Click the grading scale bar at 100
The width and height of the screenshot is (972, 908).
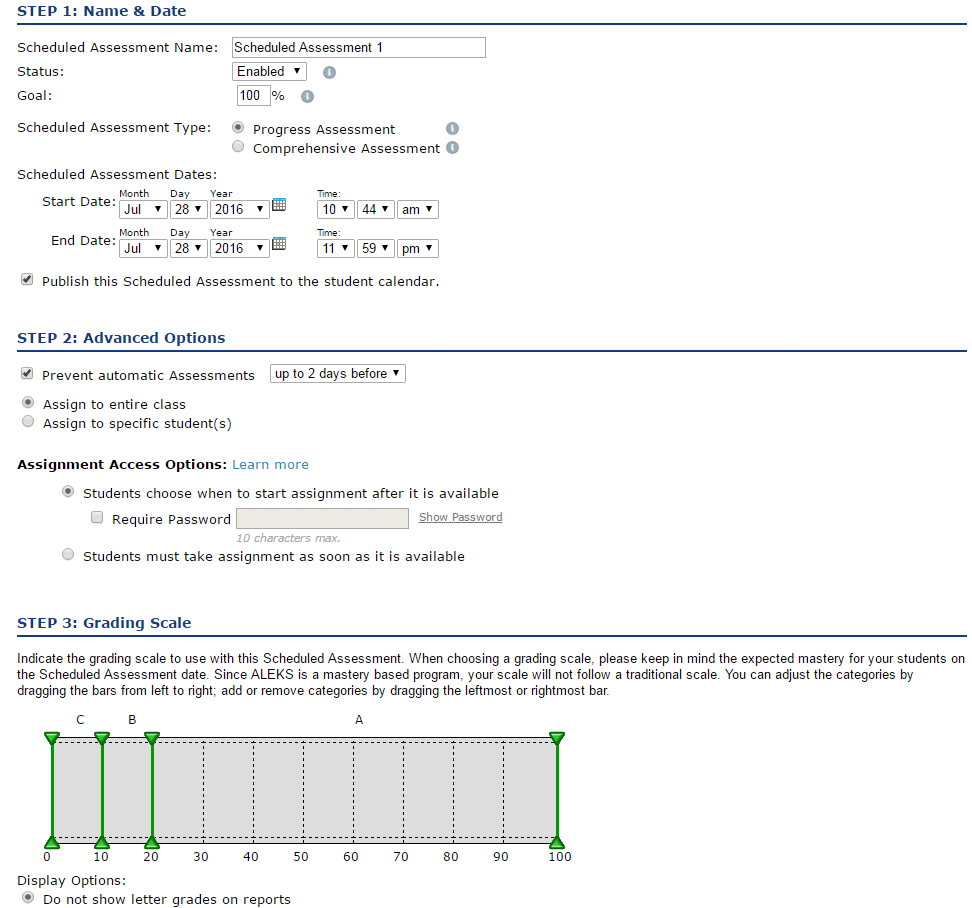557,790
